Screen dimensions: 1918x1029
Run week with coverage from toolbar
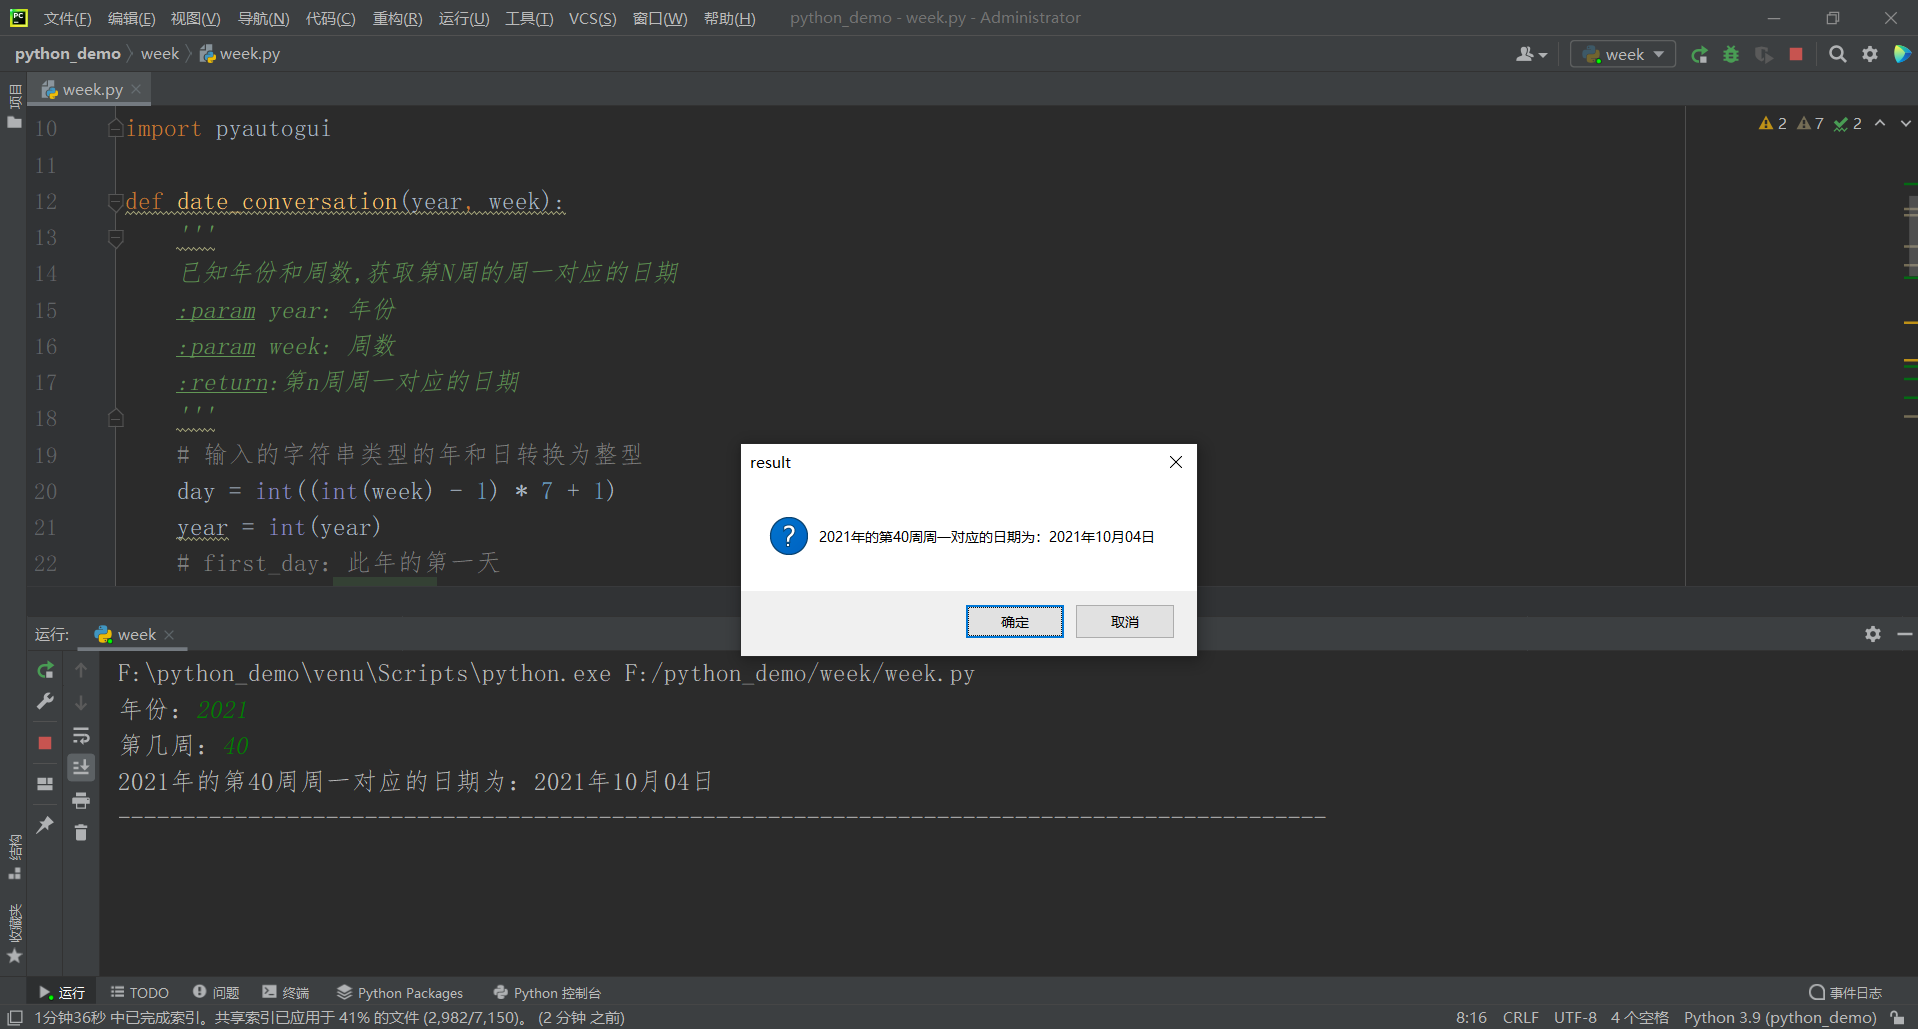(1763, 55)
